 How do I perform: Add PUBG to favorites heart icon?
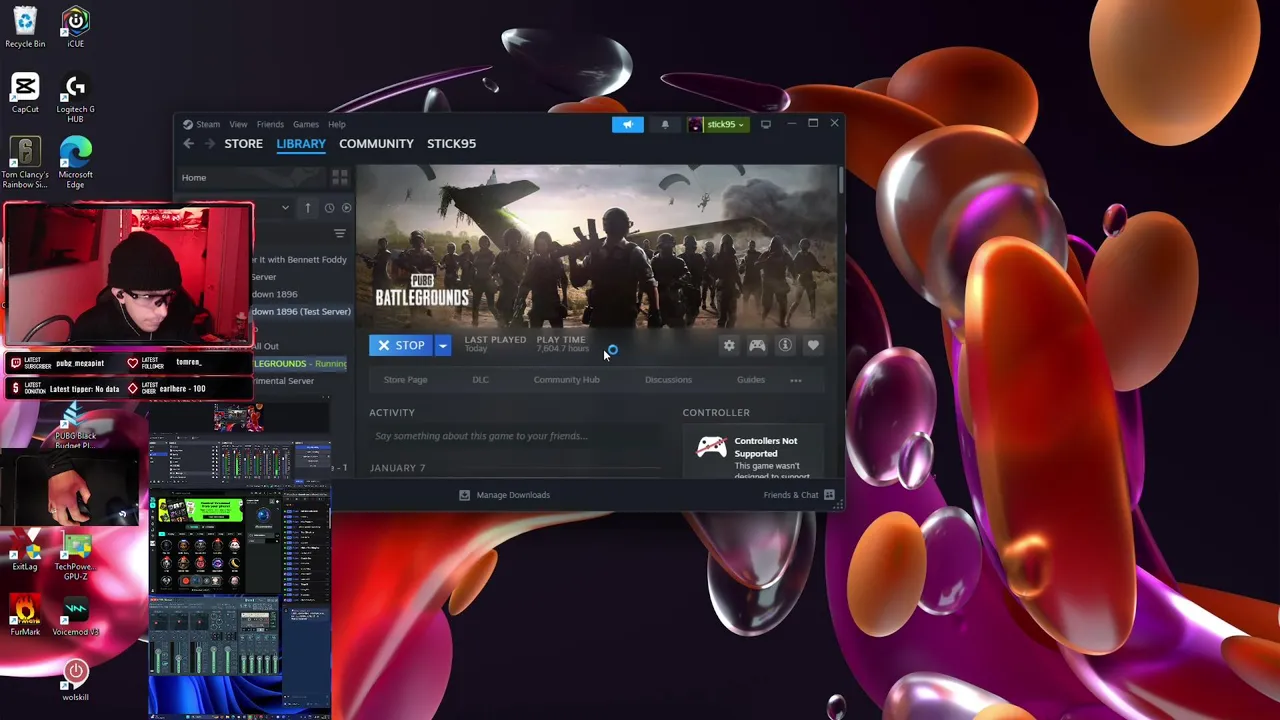click(813, 345)
